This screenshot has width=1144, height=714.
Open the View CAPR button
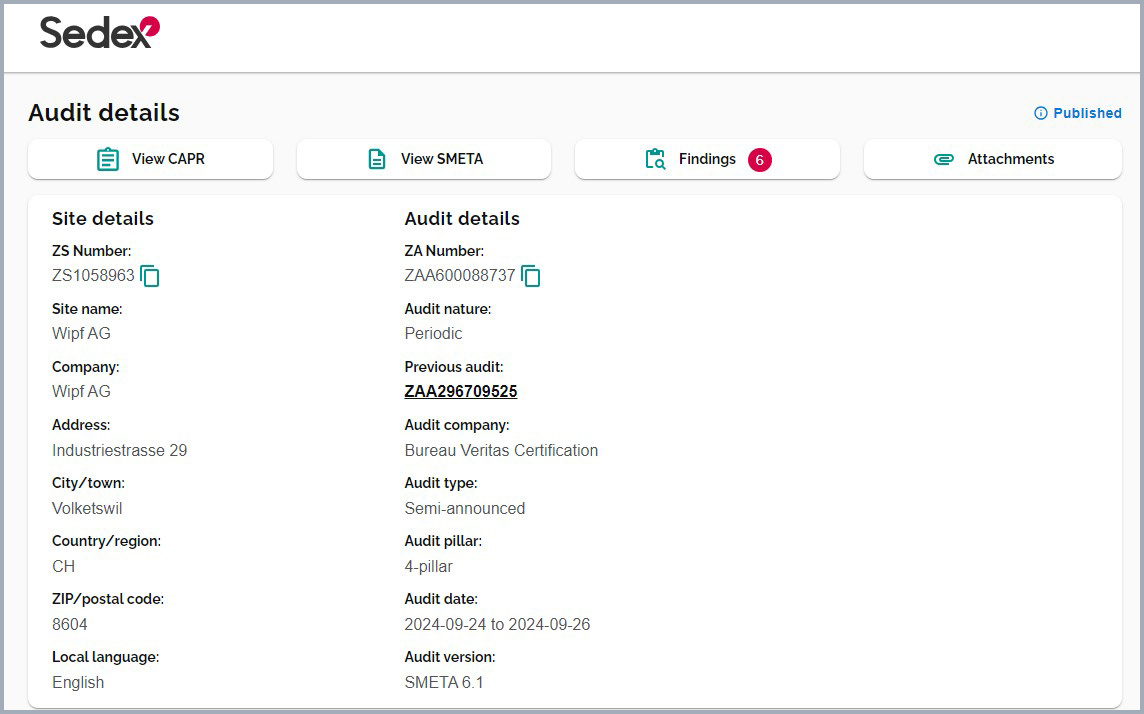coord(150,159)
